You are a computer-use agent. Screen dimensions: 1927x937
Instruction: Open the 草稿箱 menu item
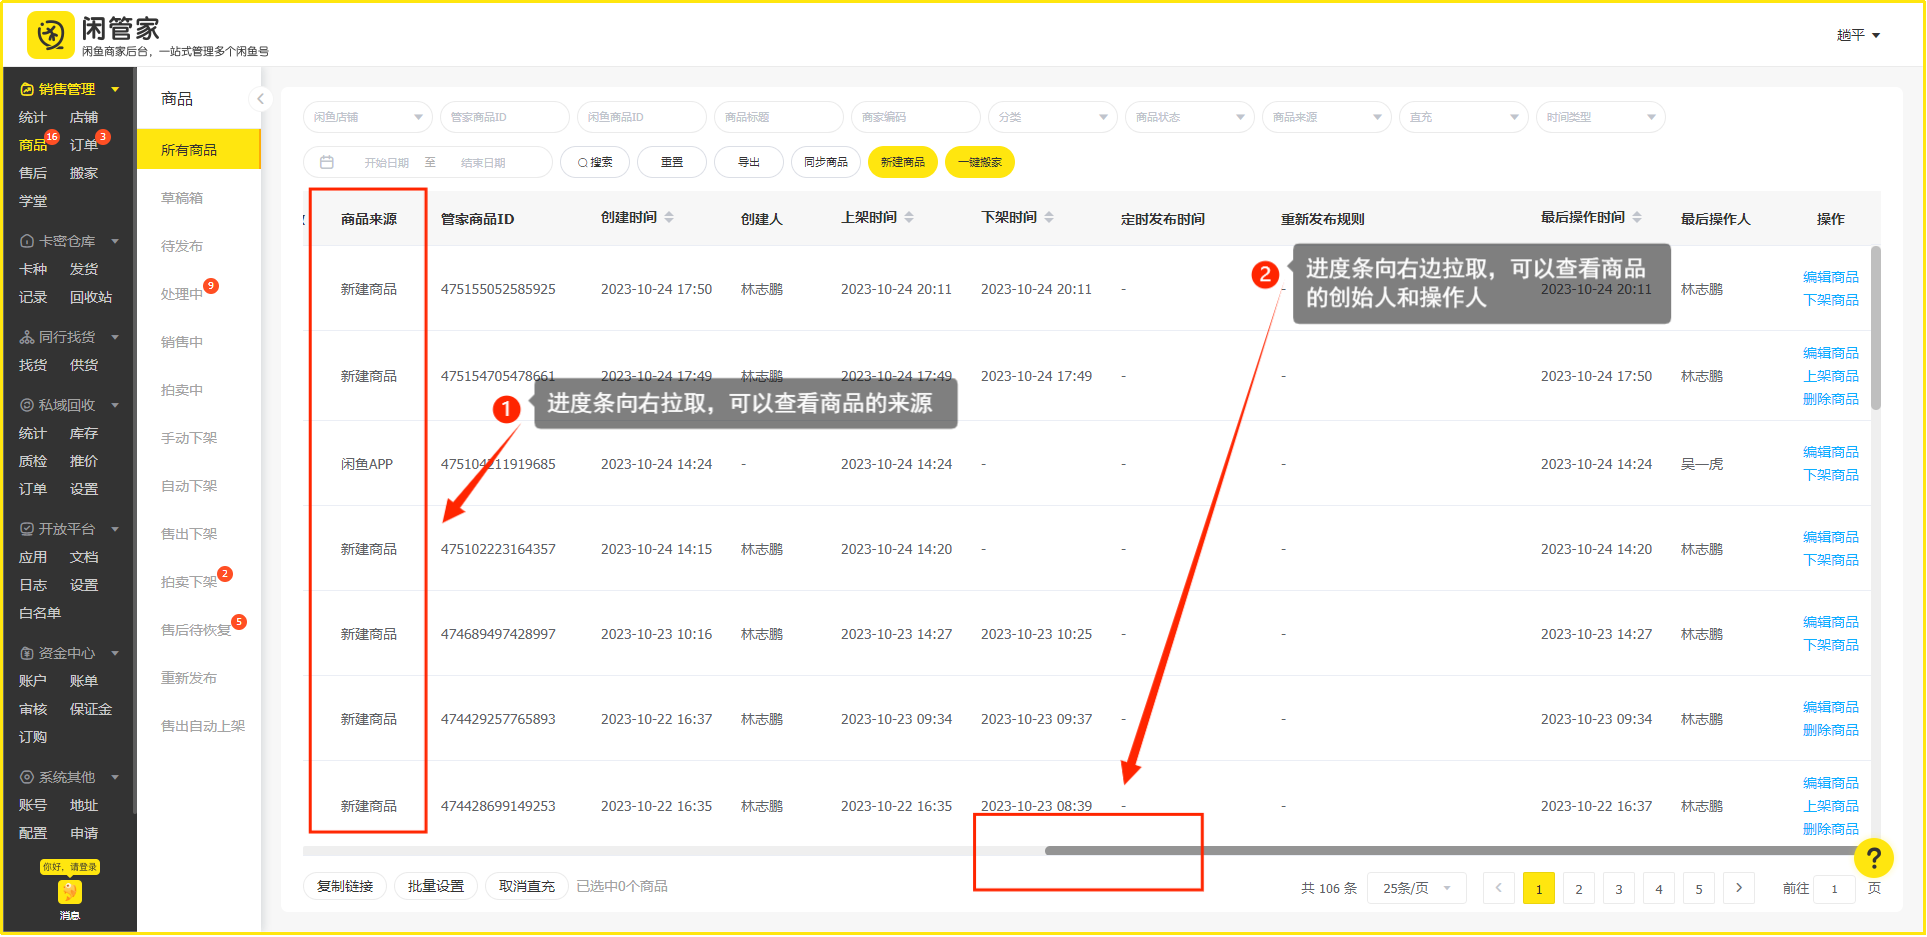pyautogui.click(x=182, y=198)
